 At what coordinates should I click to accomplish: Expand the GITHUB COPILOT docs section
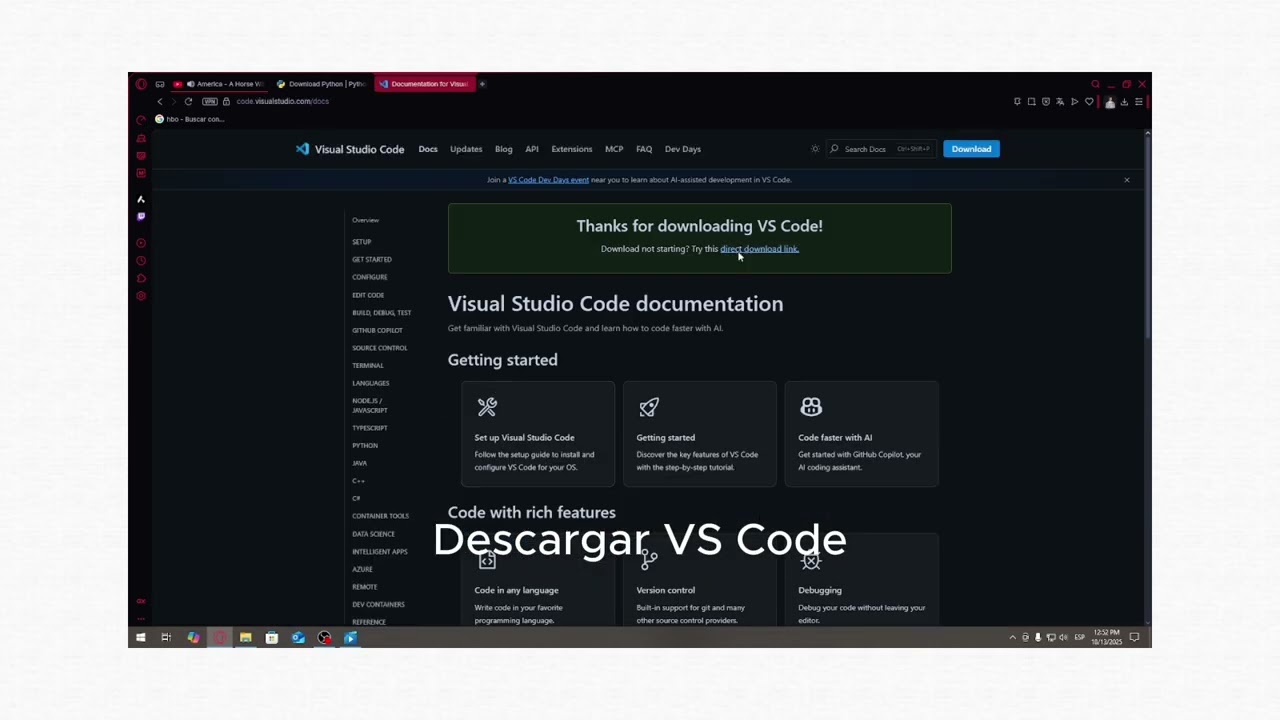point(377,330)
